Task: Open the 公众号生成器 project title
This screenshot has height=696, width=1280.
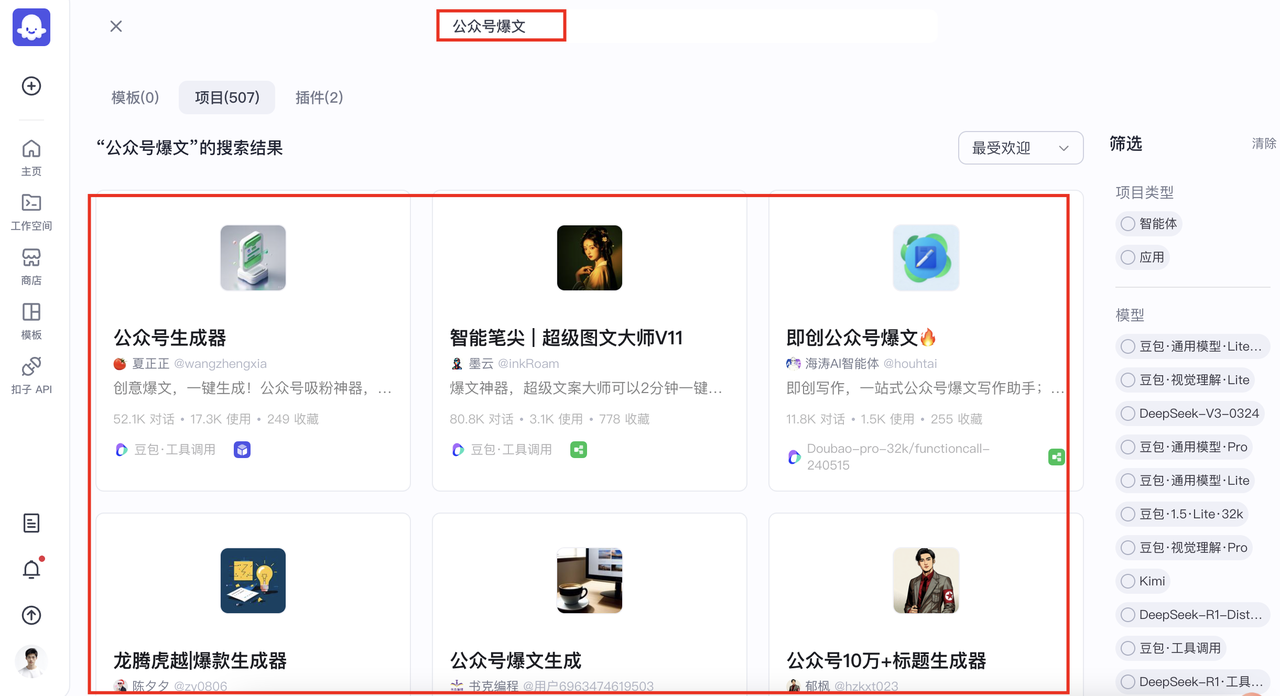Action: [x=170, y=338]
